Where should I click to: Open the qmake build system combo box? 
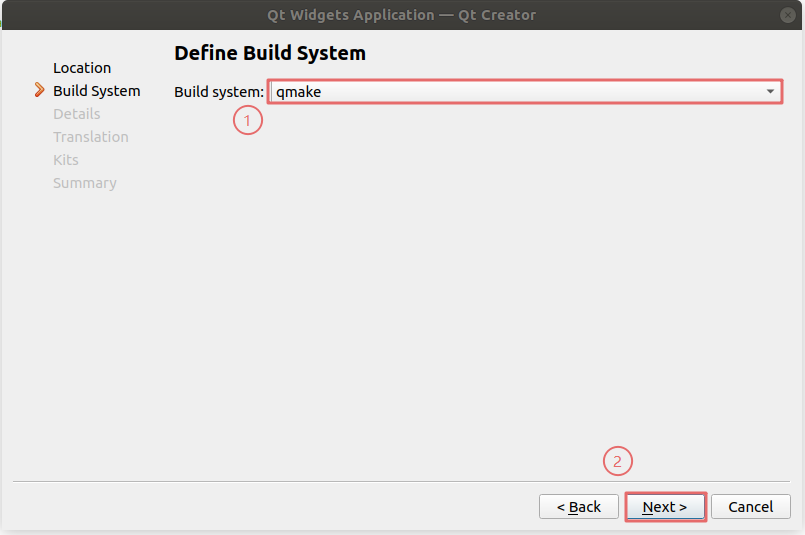tap(524, 92)
